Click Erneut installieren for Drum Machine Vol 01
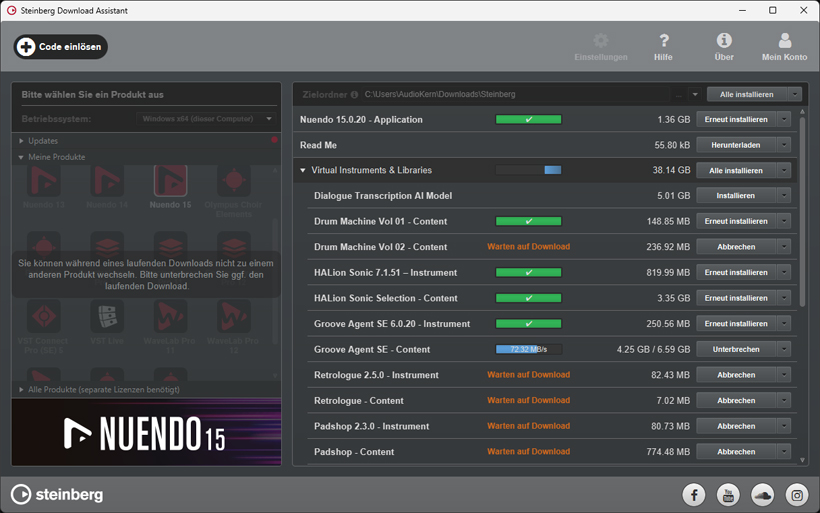This screenshot has width=820, height=513. point(736,221)
